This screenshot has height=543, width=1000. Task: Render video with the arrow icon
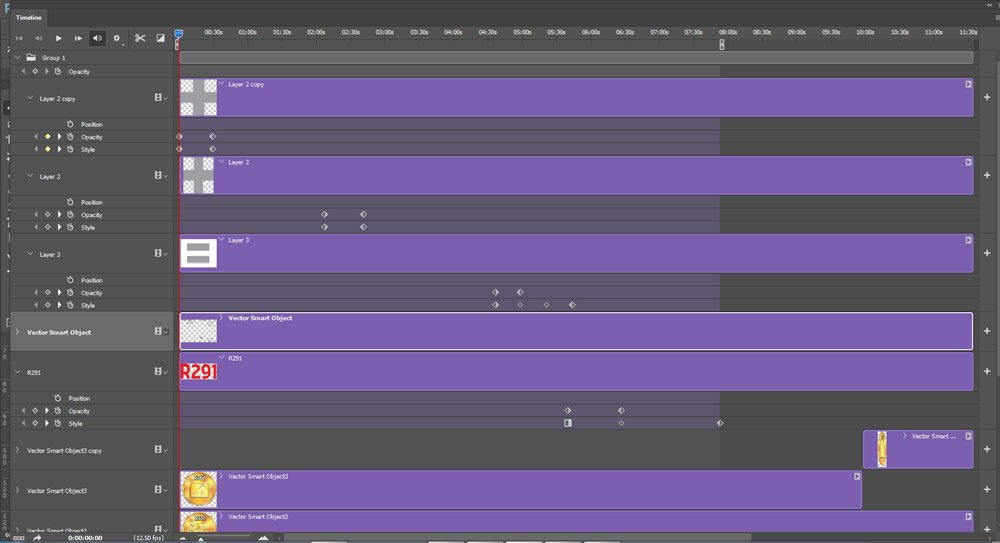pyautogui.click(x=37, y=538)
